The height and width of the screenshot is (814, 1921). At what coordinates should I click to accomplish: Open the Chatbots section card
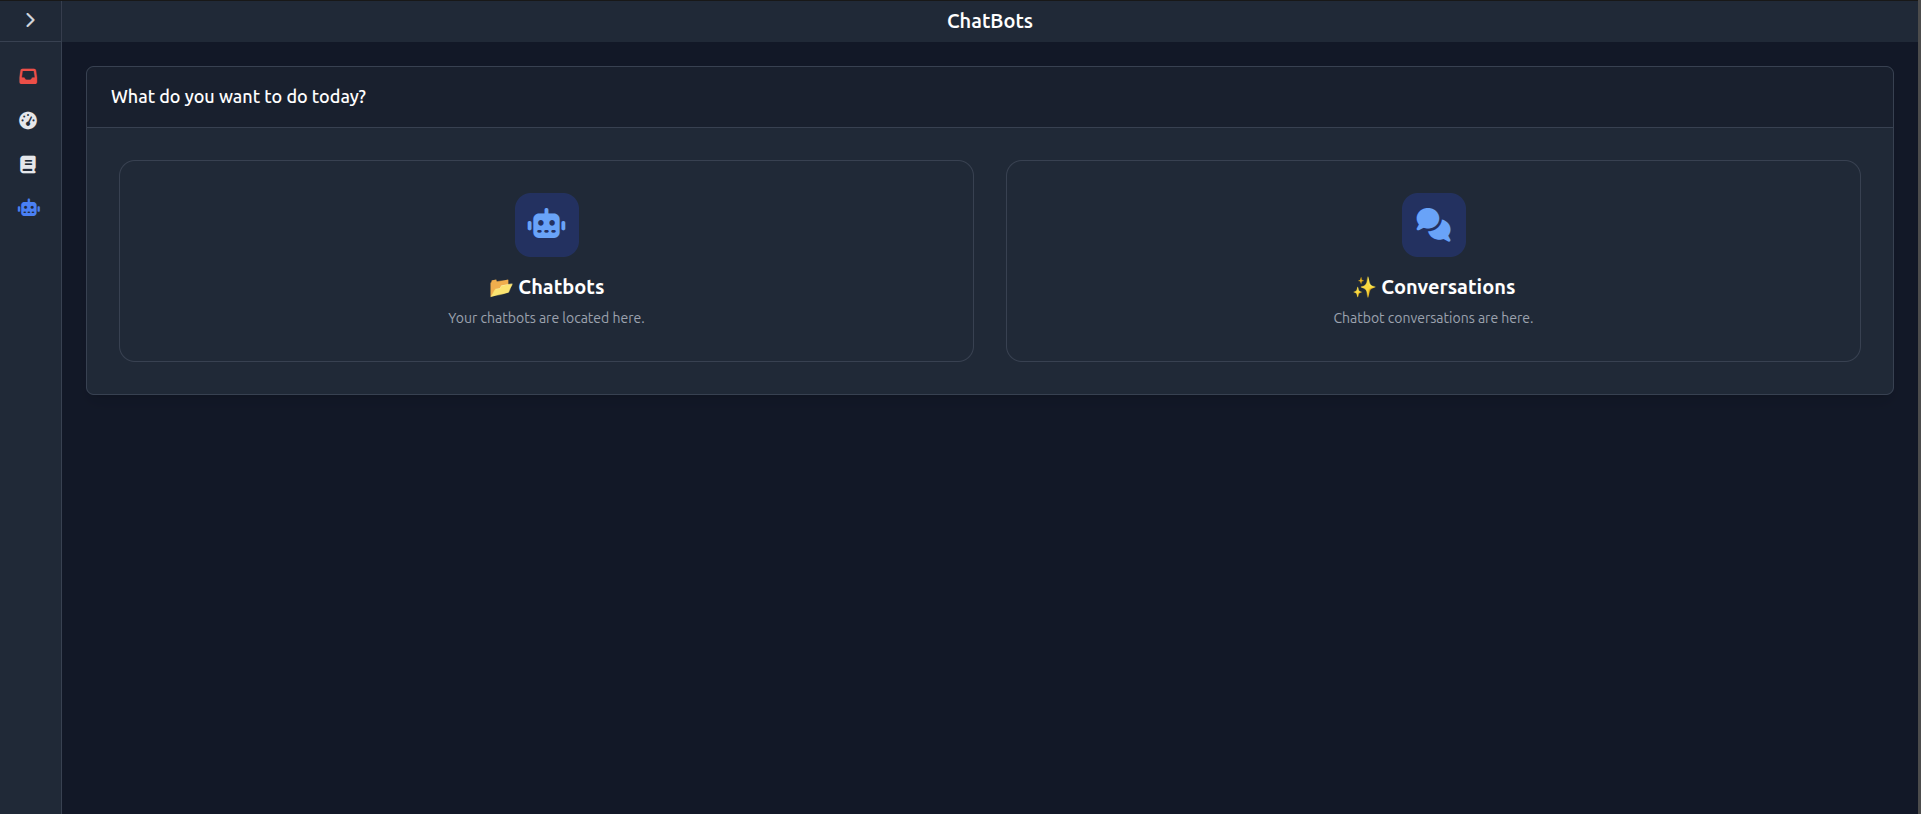coord(546,260)
